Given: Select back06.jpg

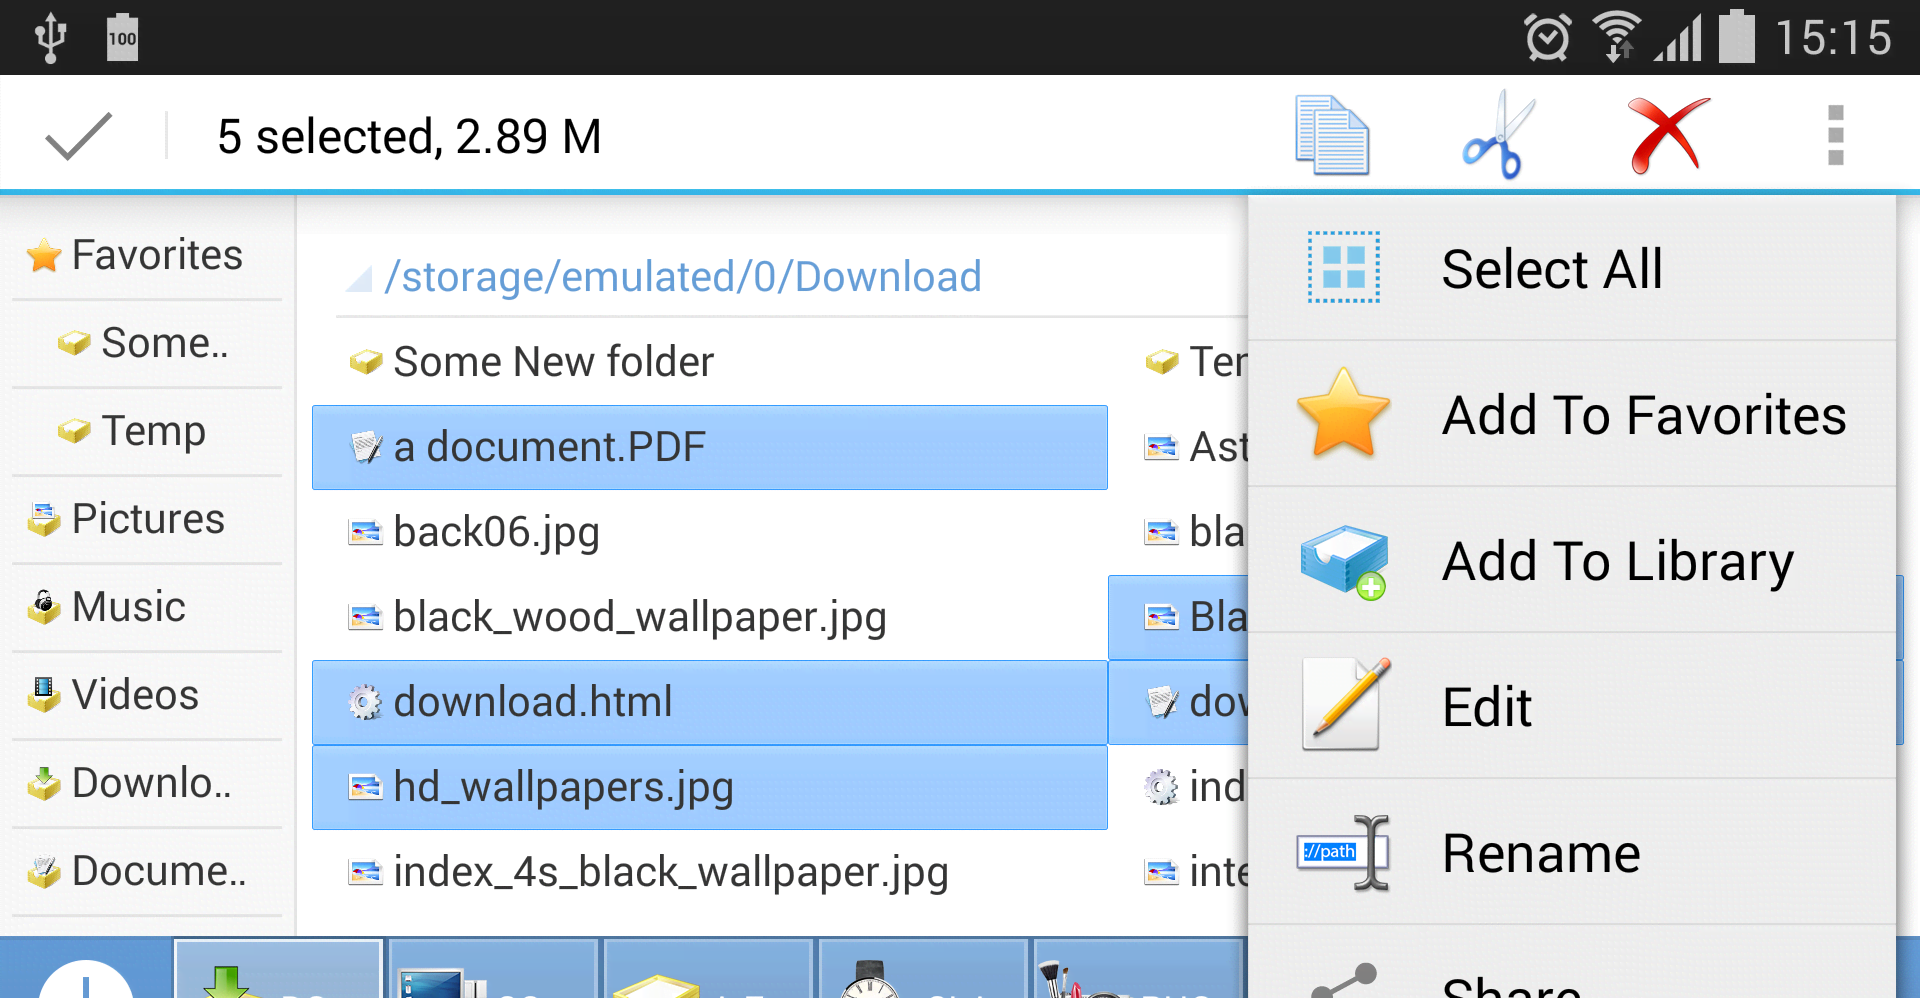Looking at the screenshot, I should point(710,532).
